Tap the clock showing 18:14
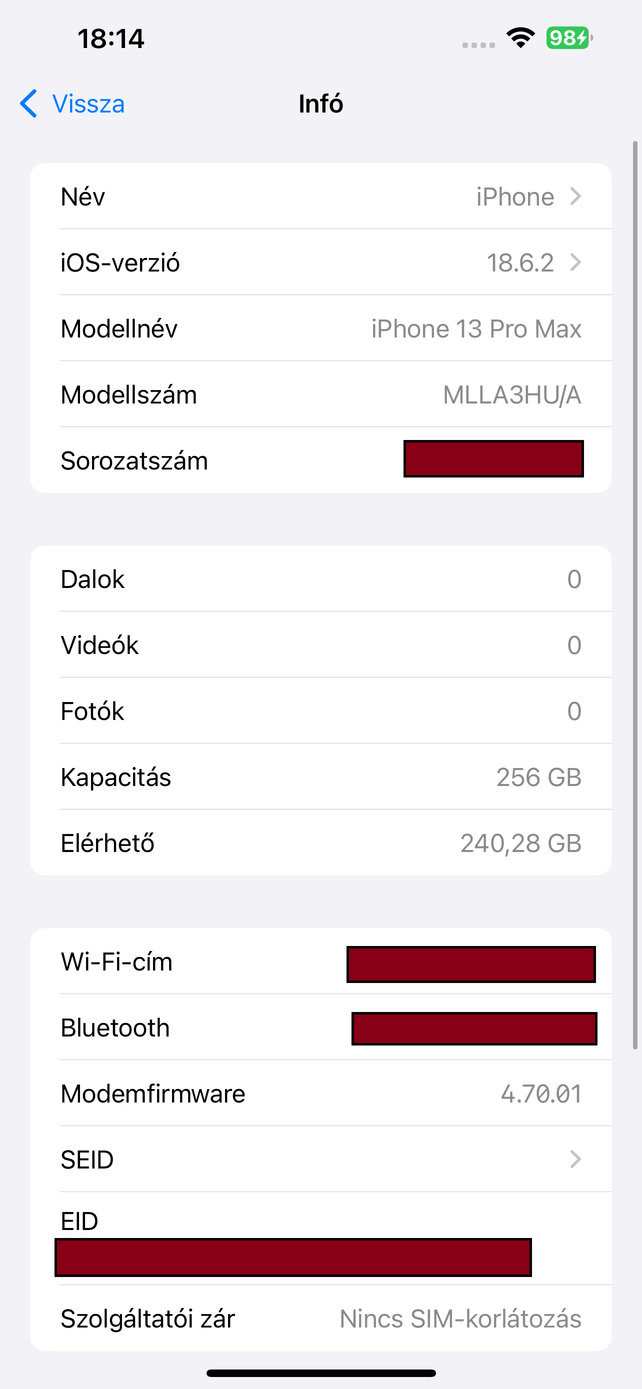 click(111, 39)
